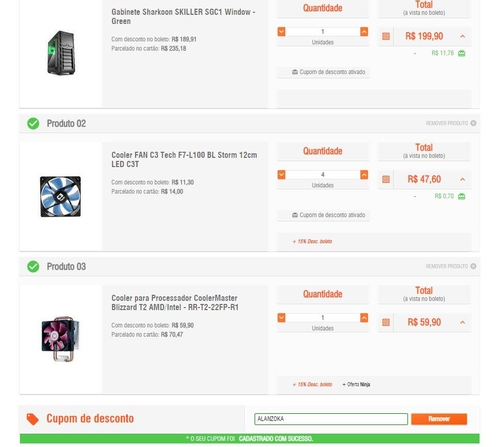Click the Remover coupon button
The image size is (500, 447).
[439, 419]
